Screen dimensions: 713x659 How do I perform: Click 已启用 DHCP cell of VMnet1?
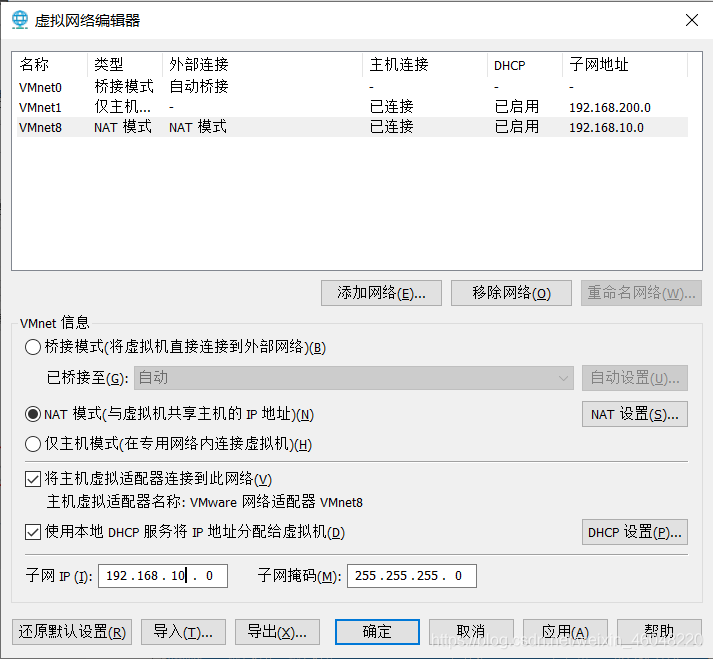(x=517, y=107)
